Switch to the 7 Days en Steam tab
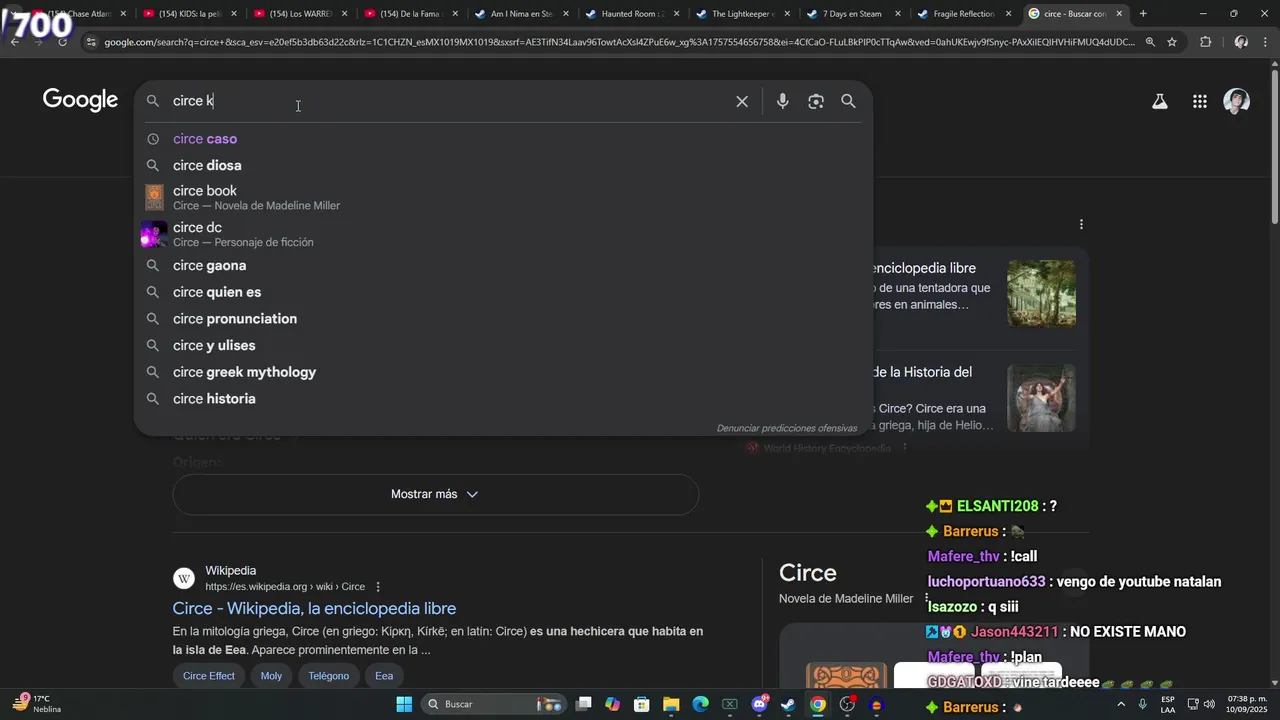Image resolution: width=1280 pixels, height=720 pixels. [x=853, y=14]
